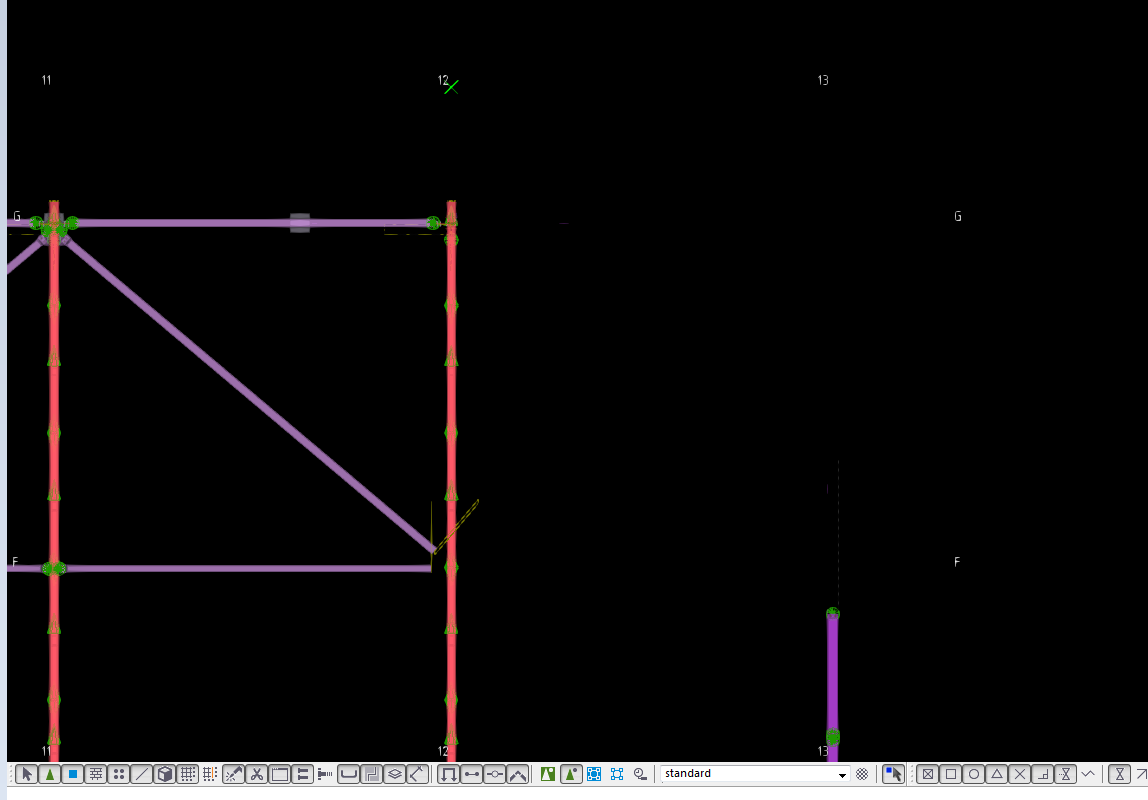Toggle the 3D cube Select reference models switch
1148x800 pixels.
tap(165, 774)
